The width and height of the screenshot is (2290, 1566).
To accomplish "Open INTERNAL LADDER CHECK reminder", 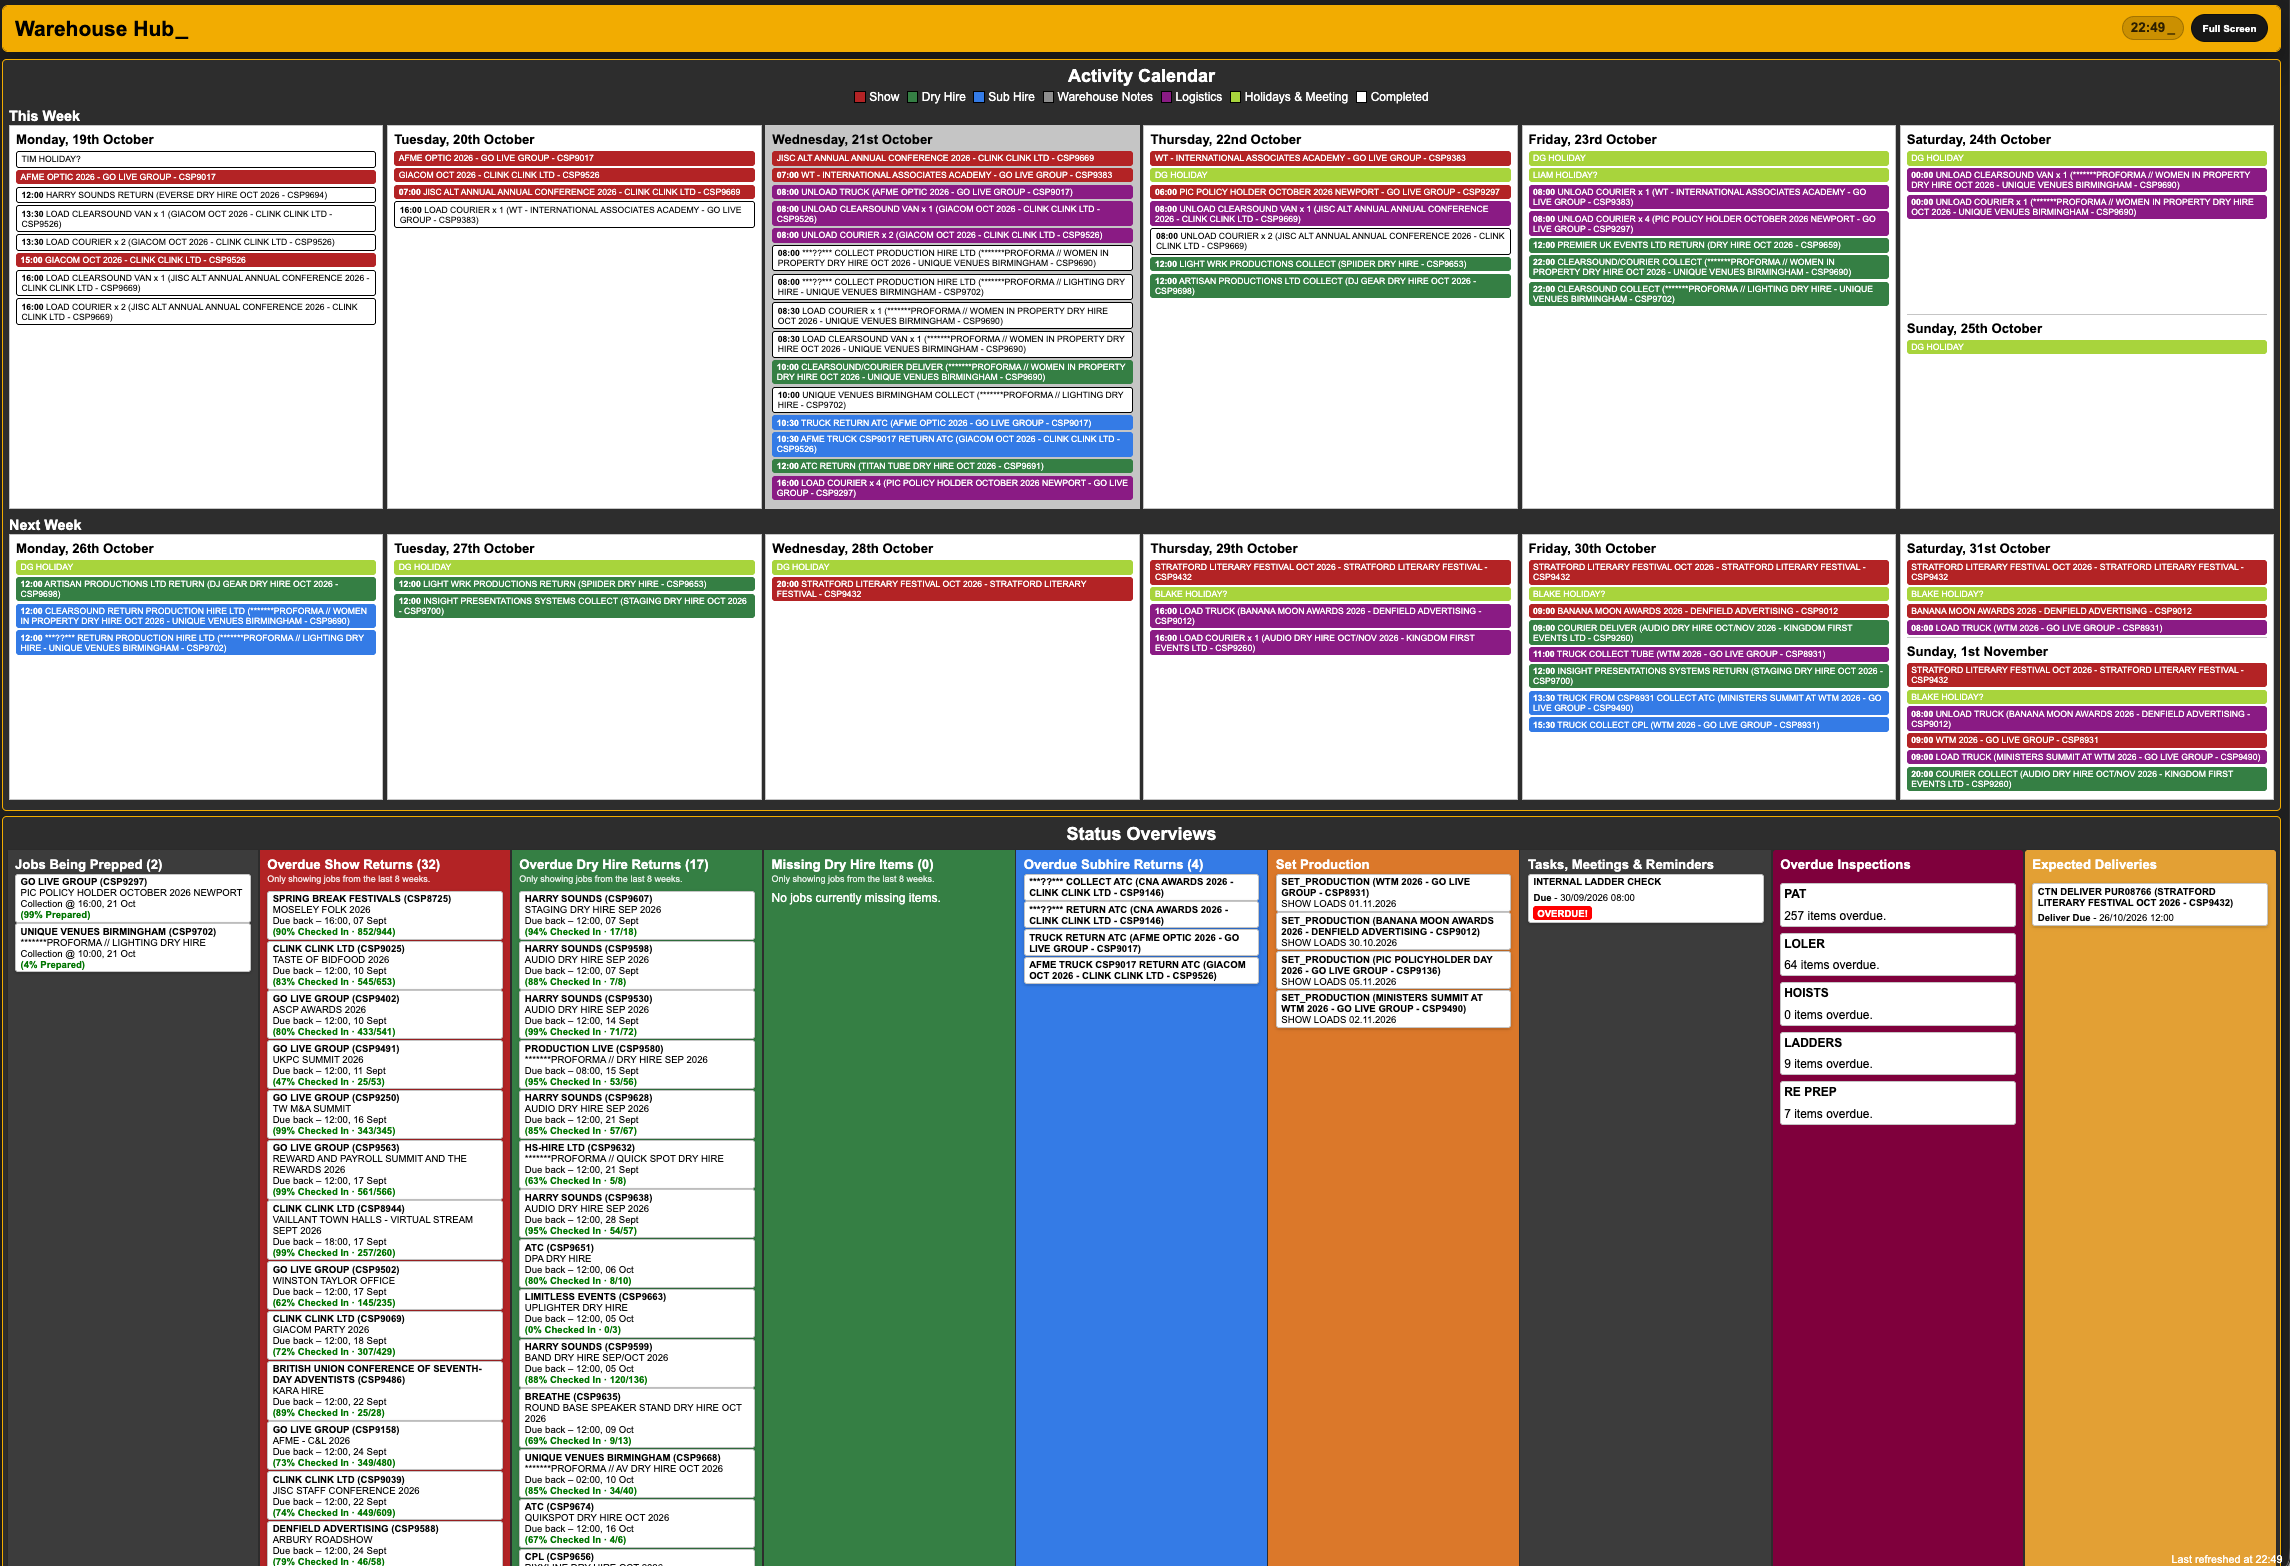I will tap(1645, 899).
